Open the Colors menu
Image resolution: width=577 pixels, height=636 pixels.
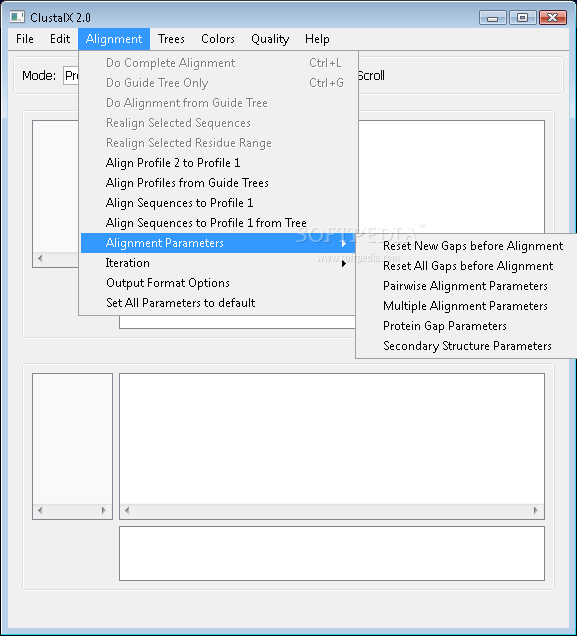(218, 39)
